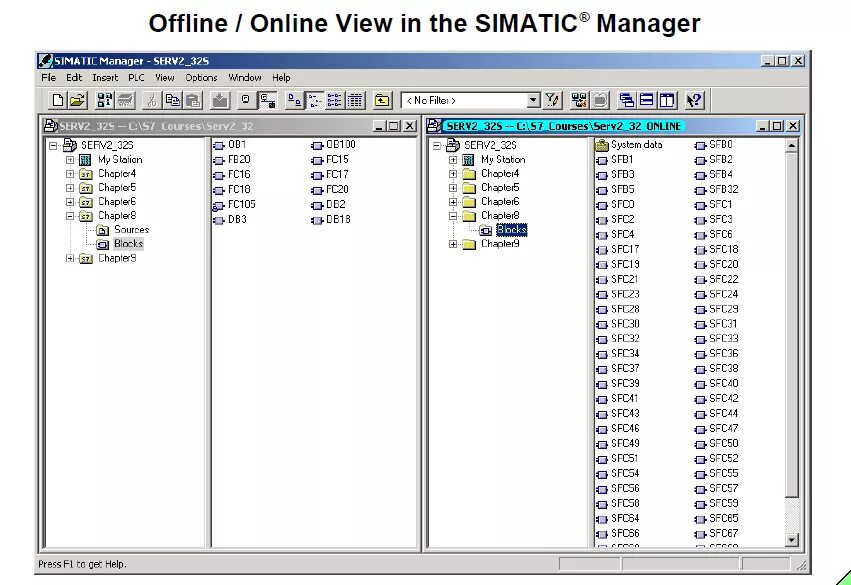Screen dimensions: 851x585
Task: Click scroll down arrow in ONLINE block list
Action: point(792,539)
